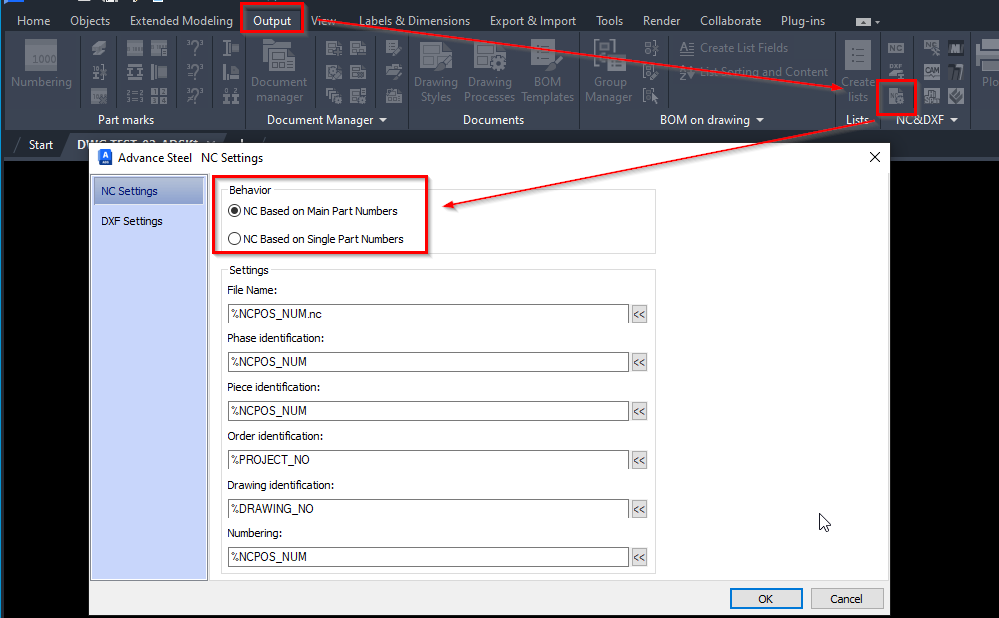Image resolution: width=999 pixels, height=618 pixels.
Task: Select NC Based on Single Part Numbers
Action: (x=233, y=237)
